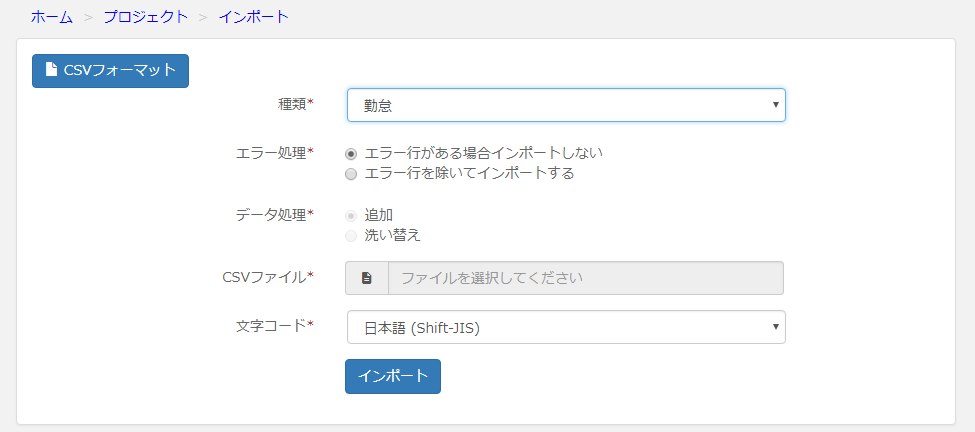Click the 文字コード field label
The width and height of the screenshot is (975, 432).
275,325
